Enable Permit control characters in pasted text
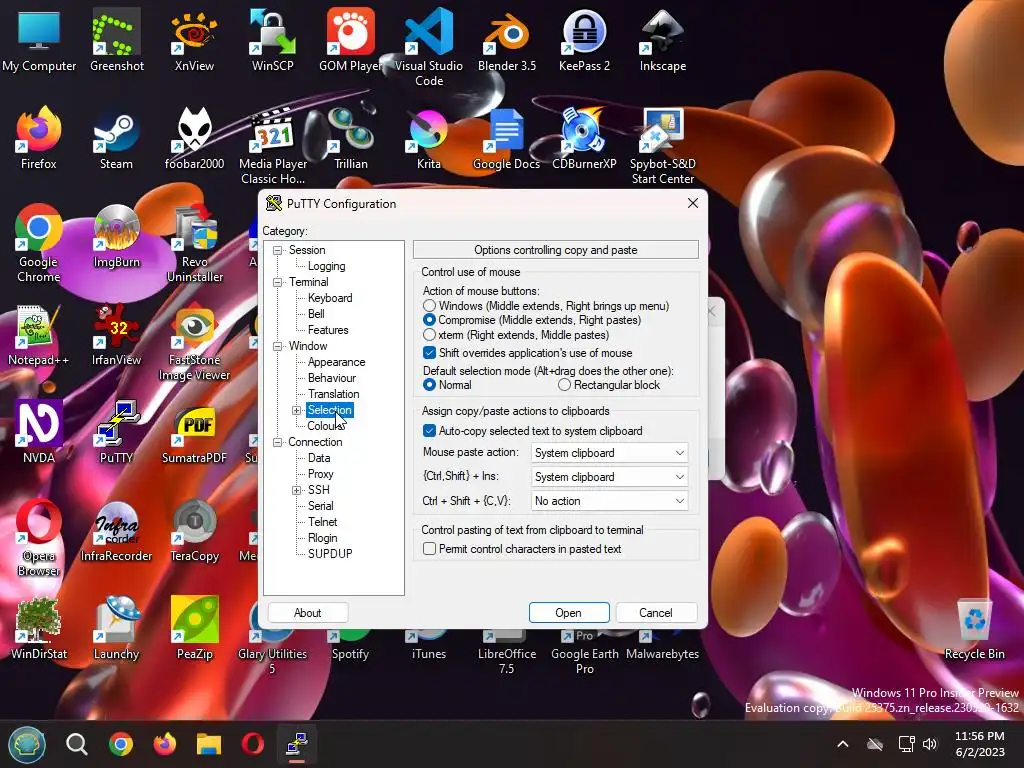1024x768 pixels. (x=522, y=549)
